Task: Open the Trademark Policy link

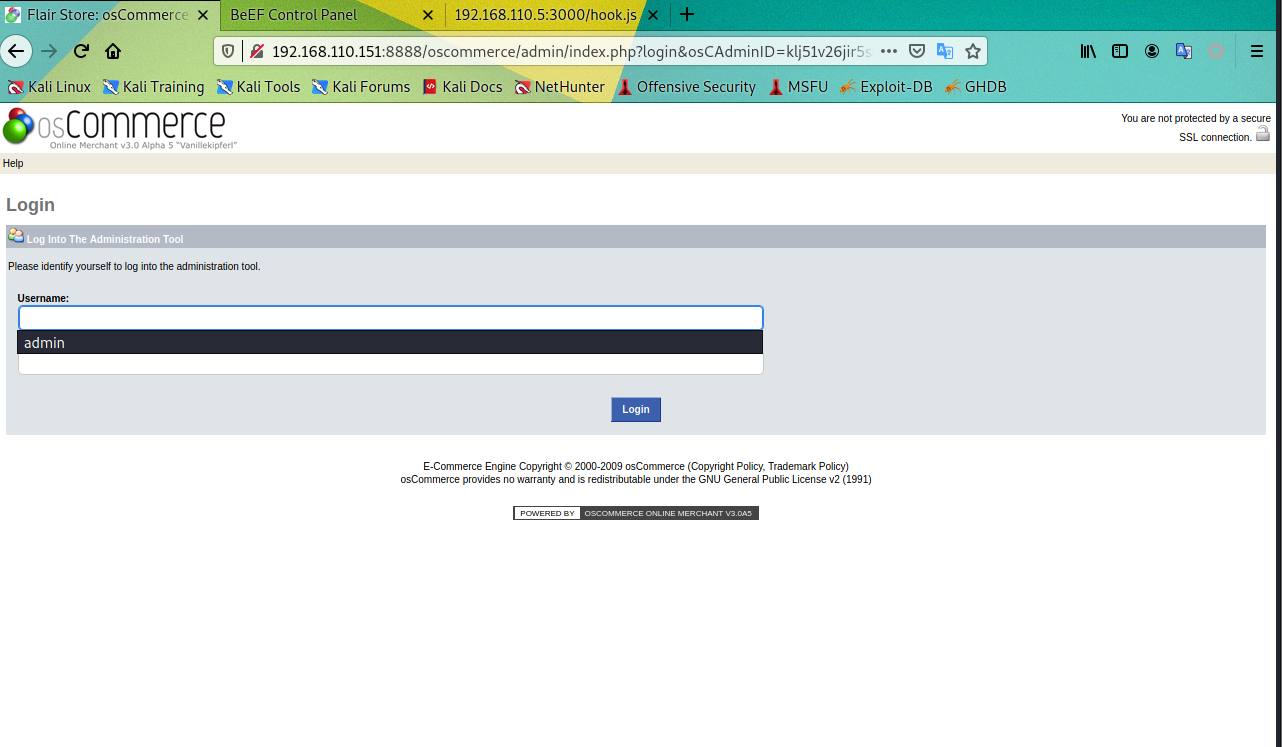Action: (807, 466)
